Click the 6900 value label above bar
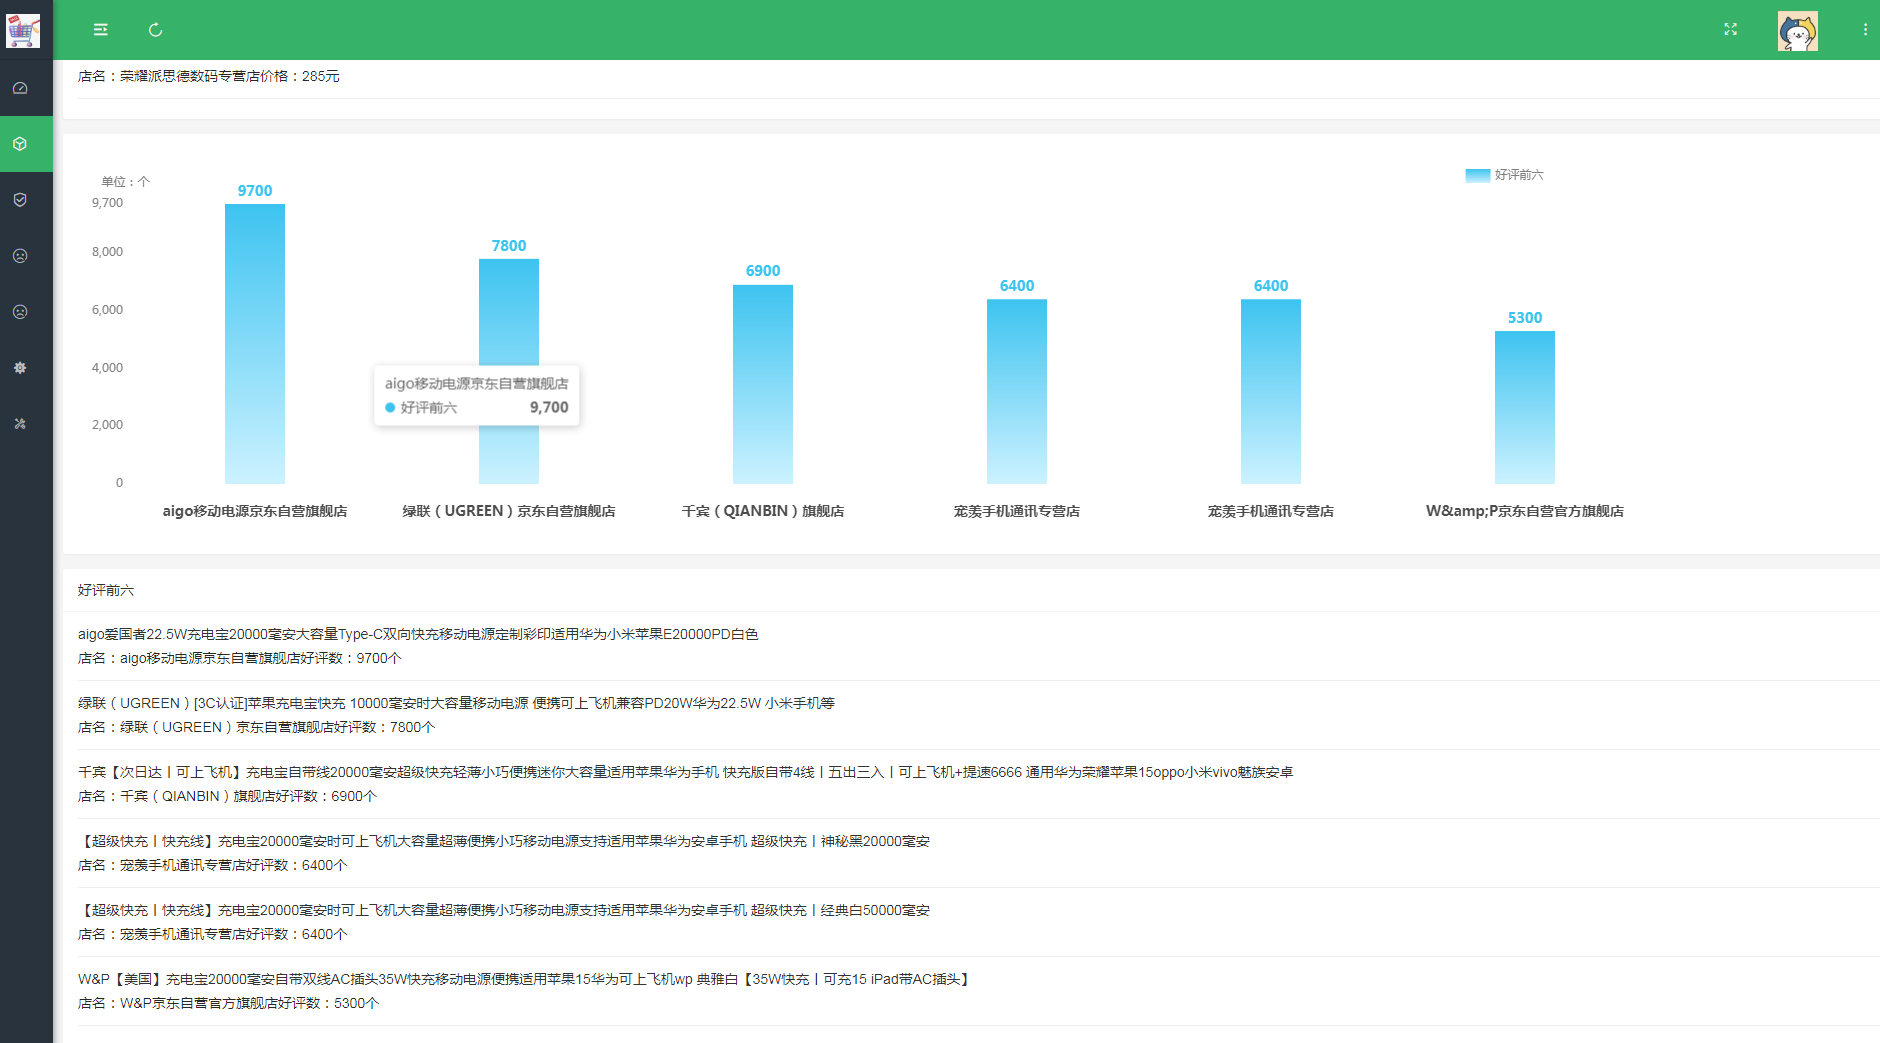This screenshot has width=1880, height=1043. click(x=763, y=271)
